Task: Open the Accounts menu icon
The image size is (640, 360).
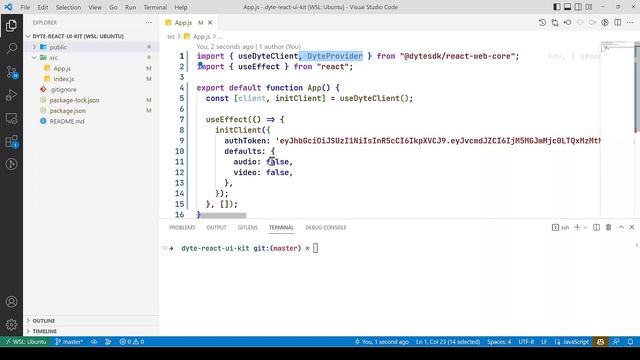Action: (x=11, y=302)
